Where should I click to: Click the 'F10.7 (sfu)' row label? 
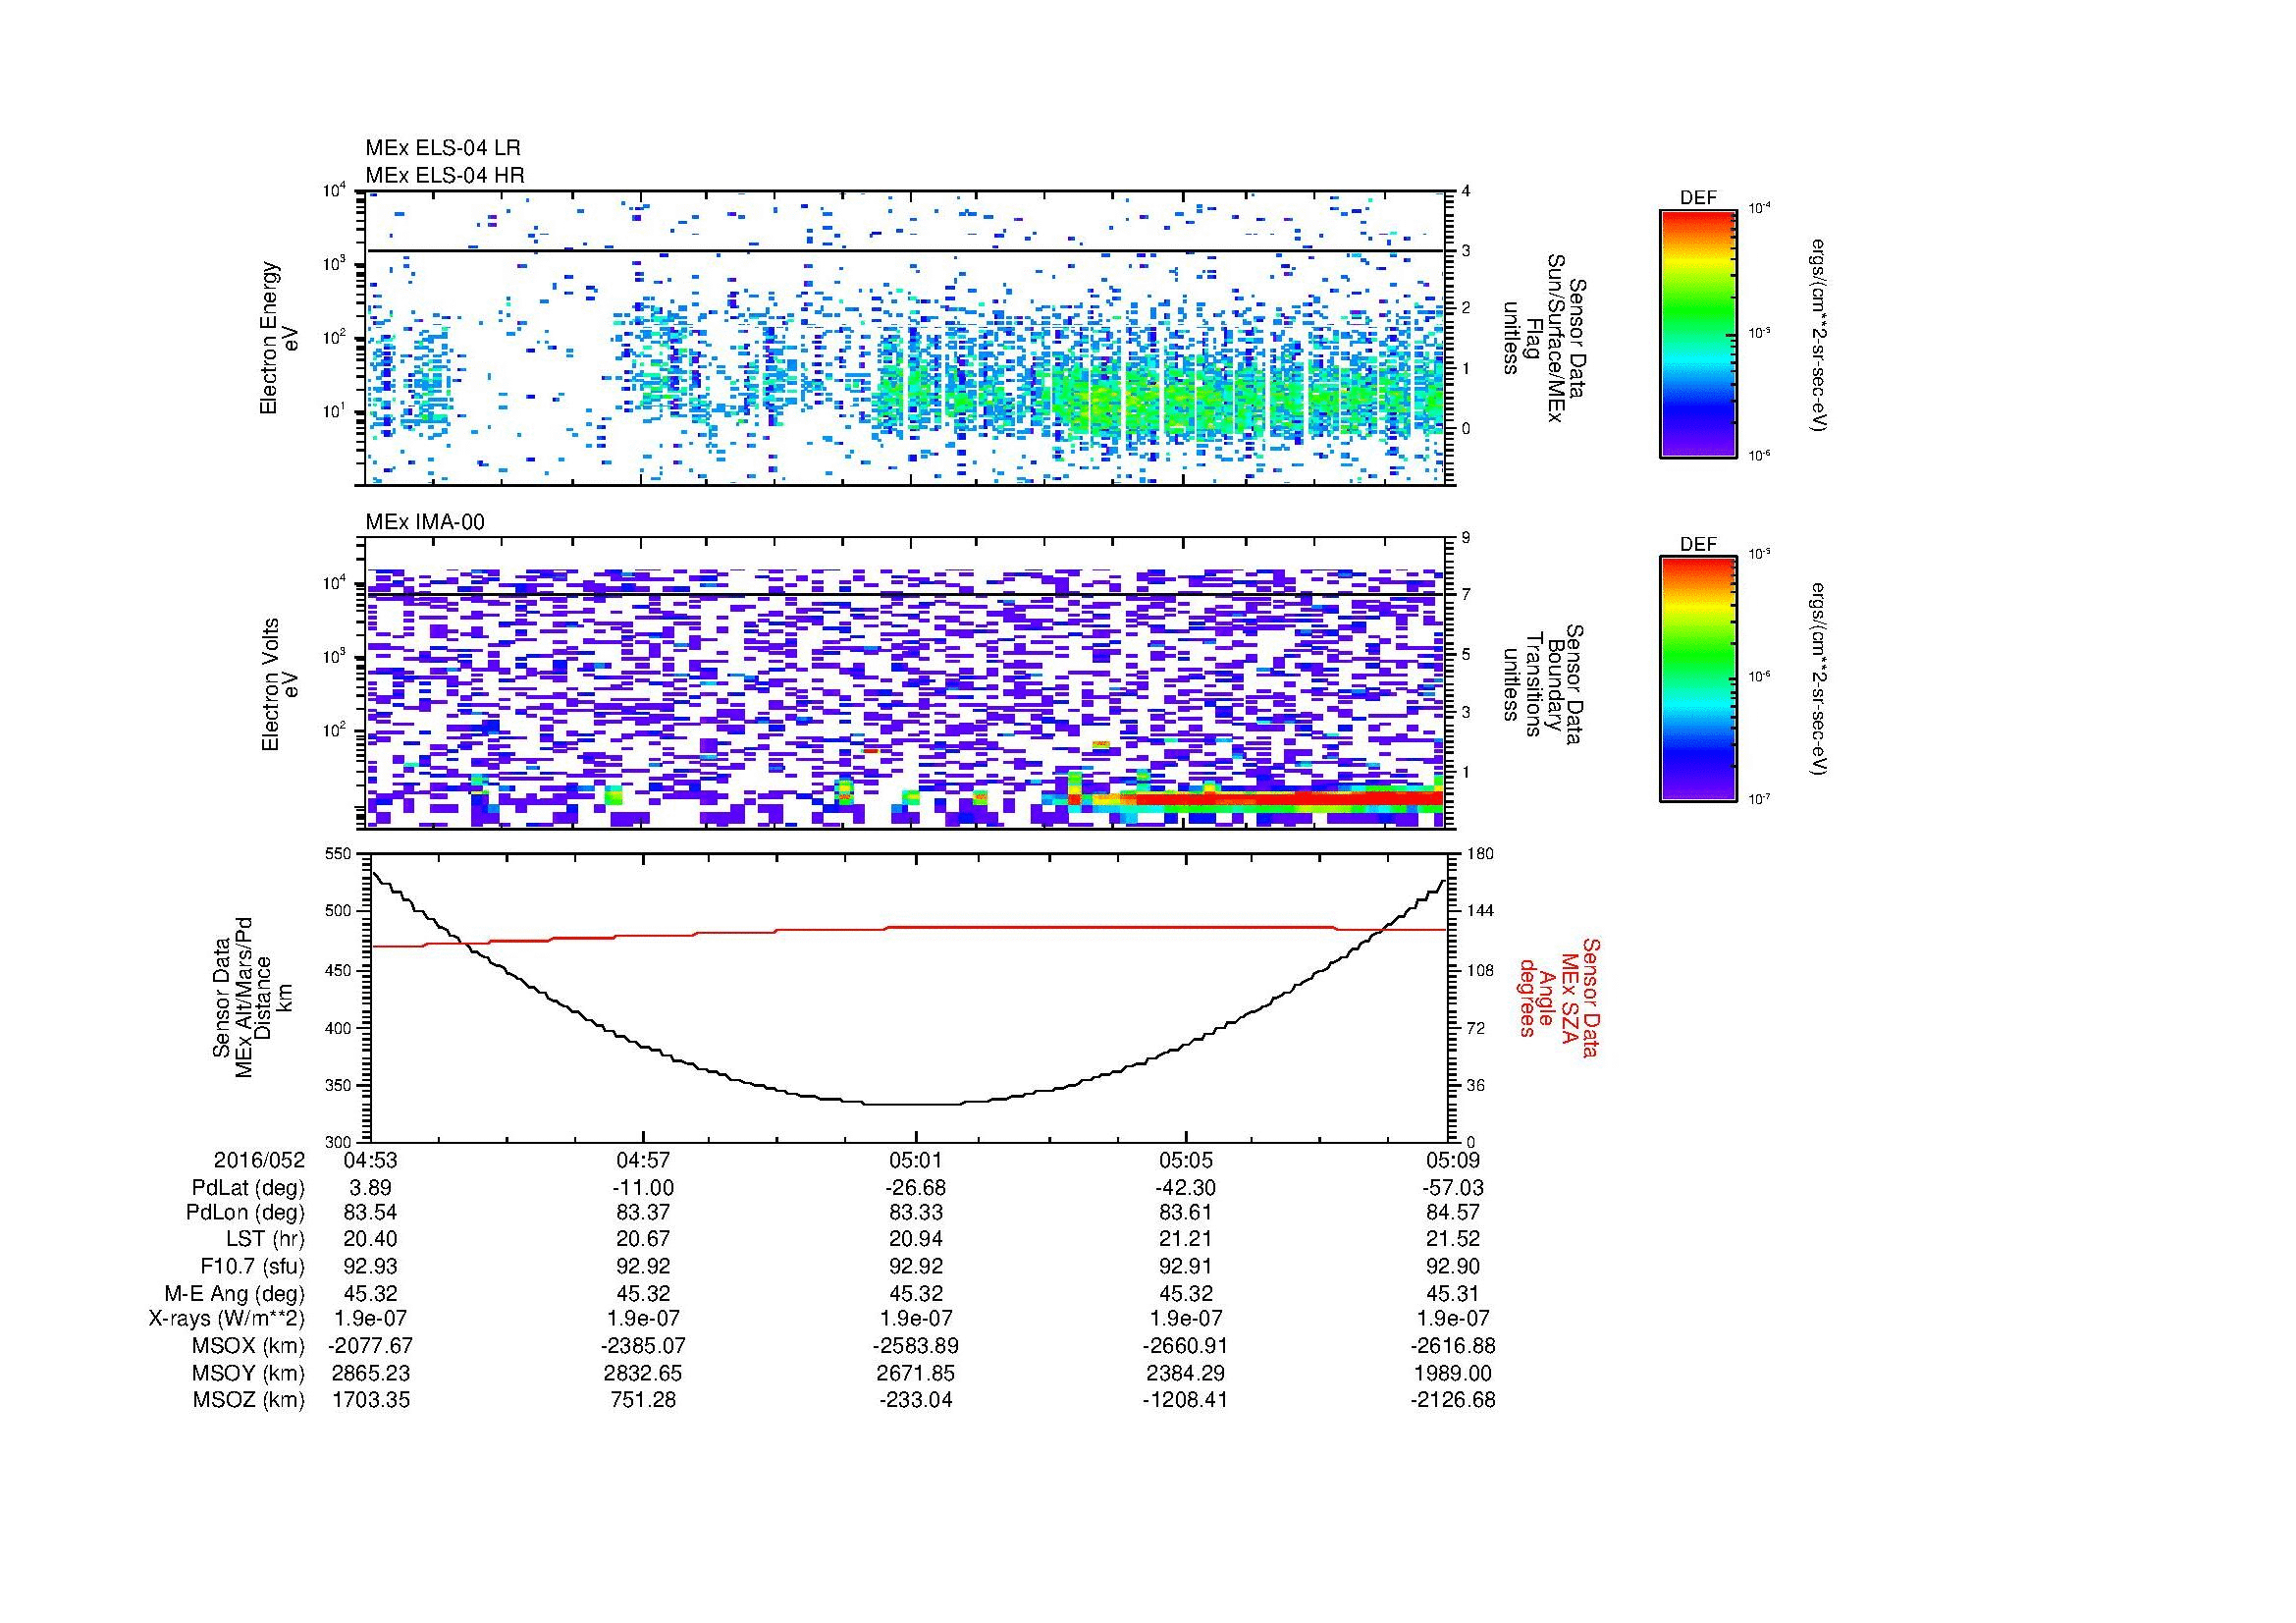tap(250, 1267)
